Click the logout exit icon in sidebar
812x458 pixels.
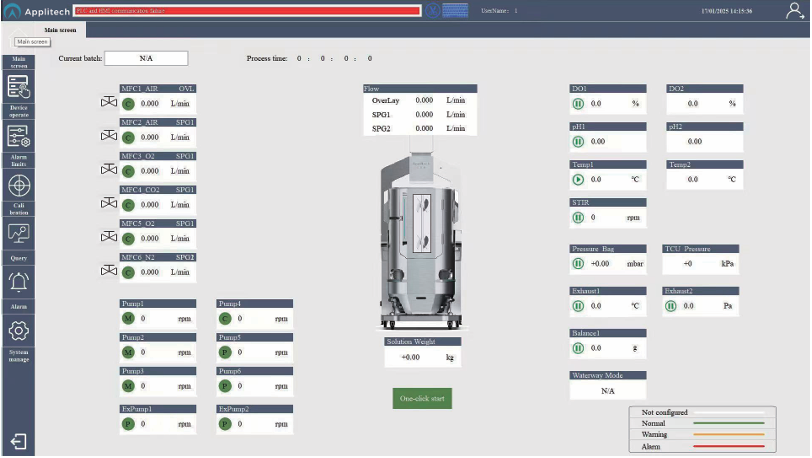click(x=19, y=442)
